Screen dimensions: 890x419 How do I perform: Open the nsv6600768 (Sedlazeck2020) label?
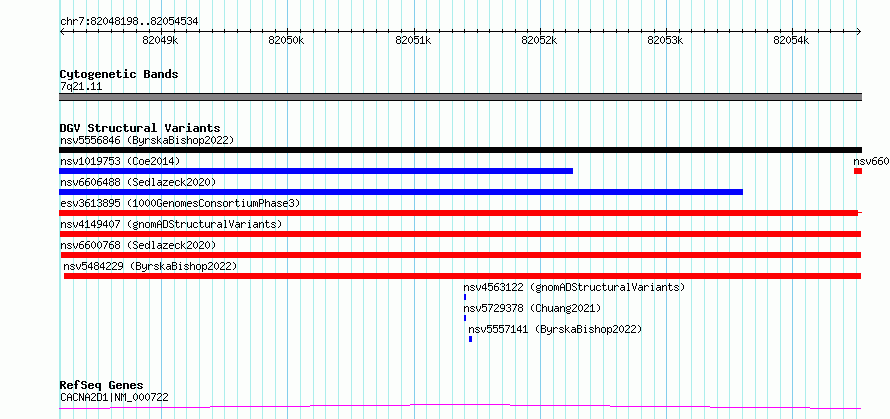point(138,245)
